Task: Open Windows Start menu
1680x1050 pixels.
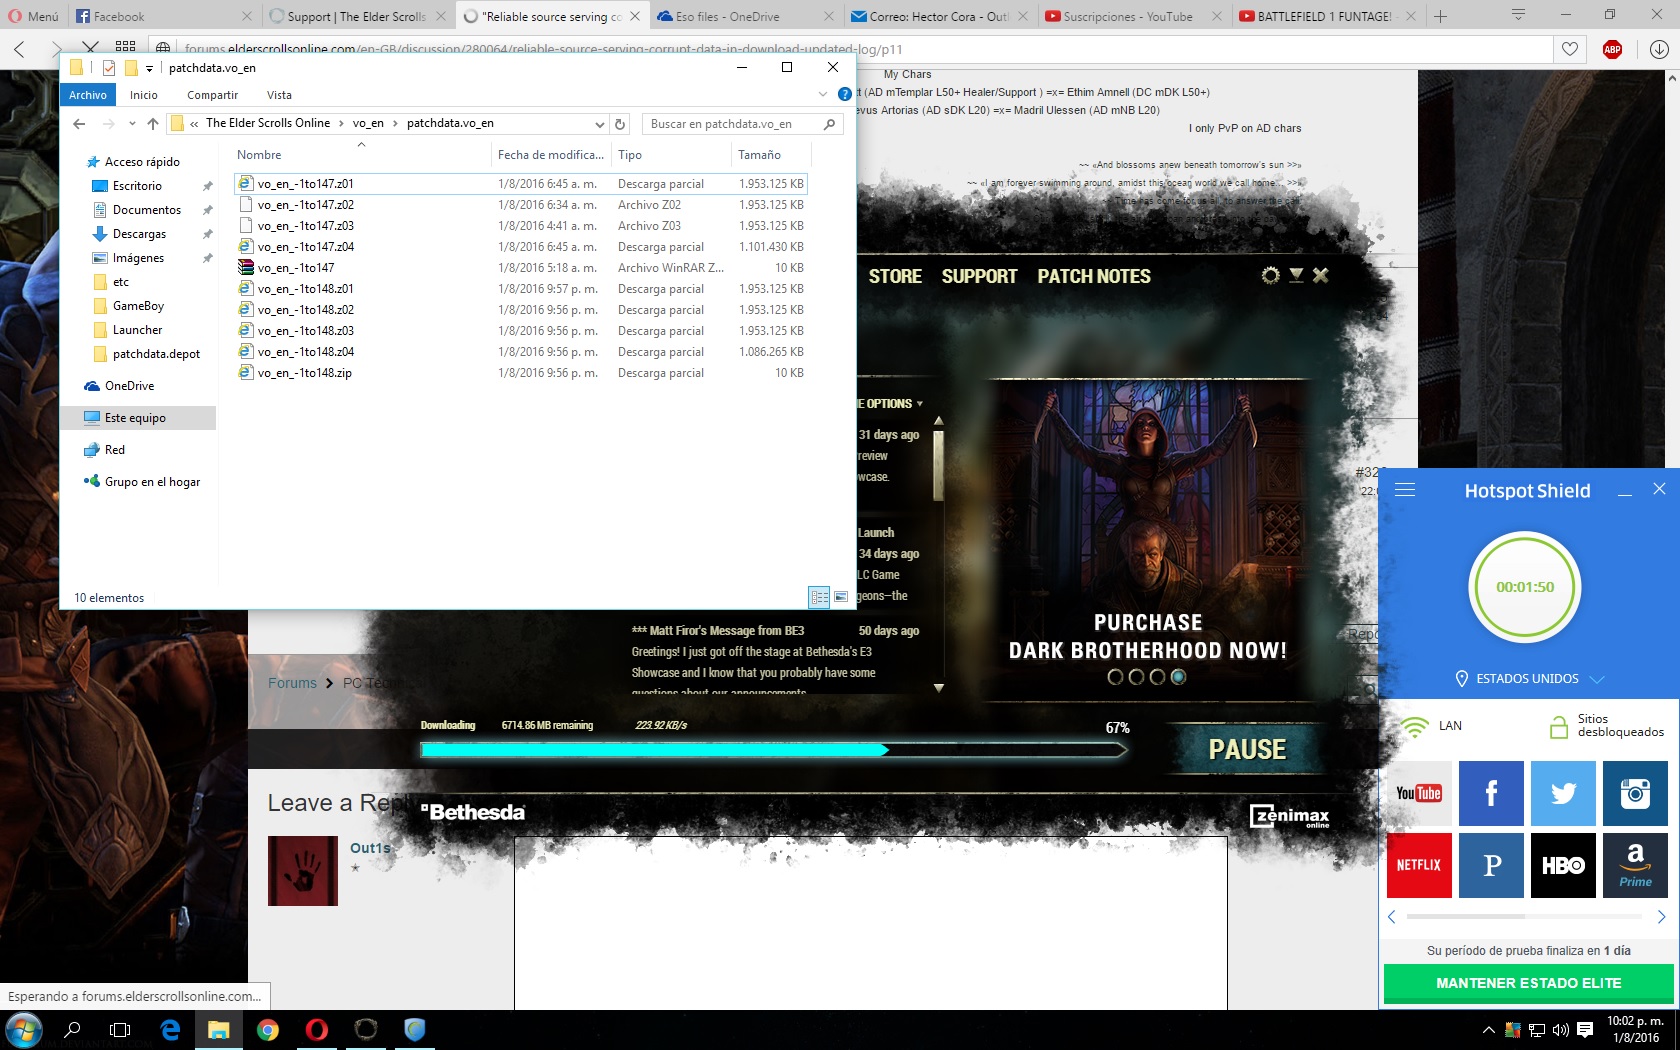Action: [x=23, y=1029]
